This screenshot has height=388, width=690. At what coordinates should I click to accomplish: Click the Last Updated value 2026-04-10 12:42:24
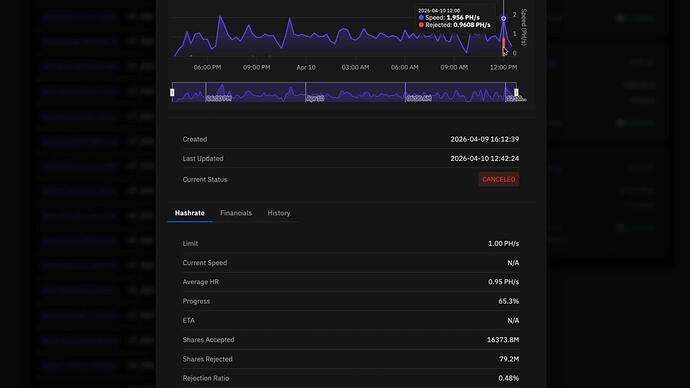tap(484, 158)
